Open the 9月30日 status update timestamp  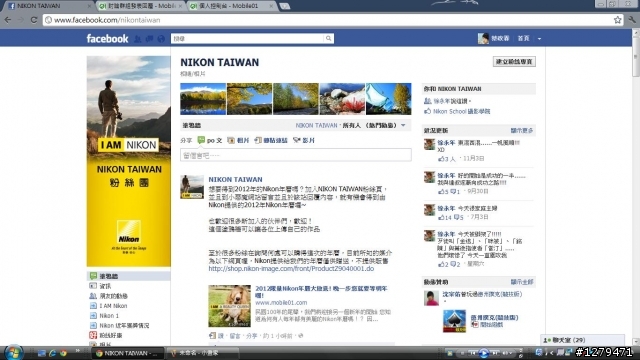click(477, 191)
